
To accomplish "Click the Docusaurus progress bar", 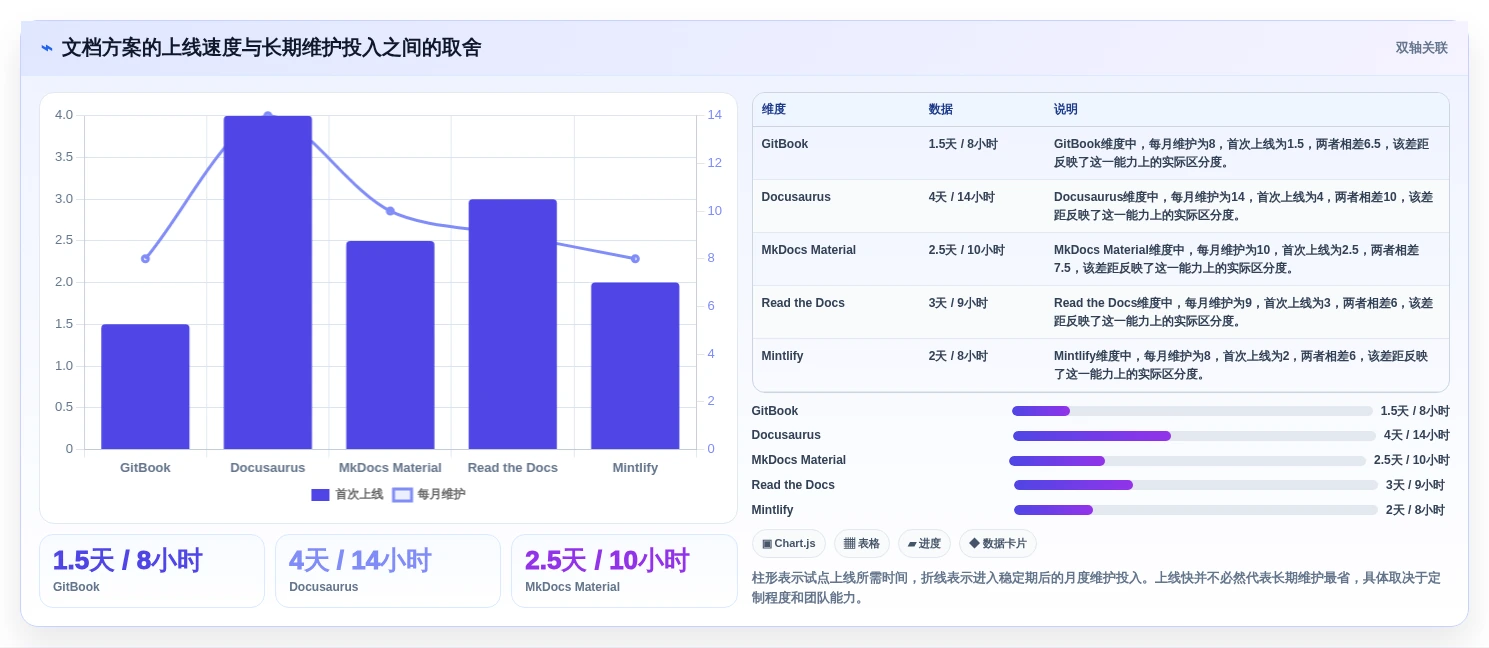I will [x=1194, y=436].
